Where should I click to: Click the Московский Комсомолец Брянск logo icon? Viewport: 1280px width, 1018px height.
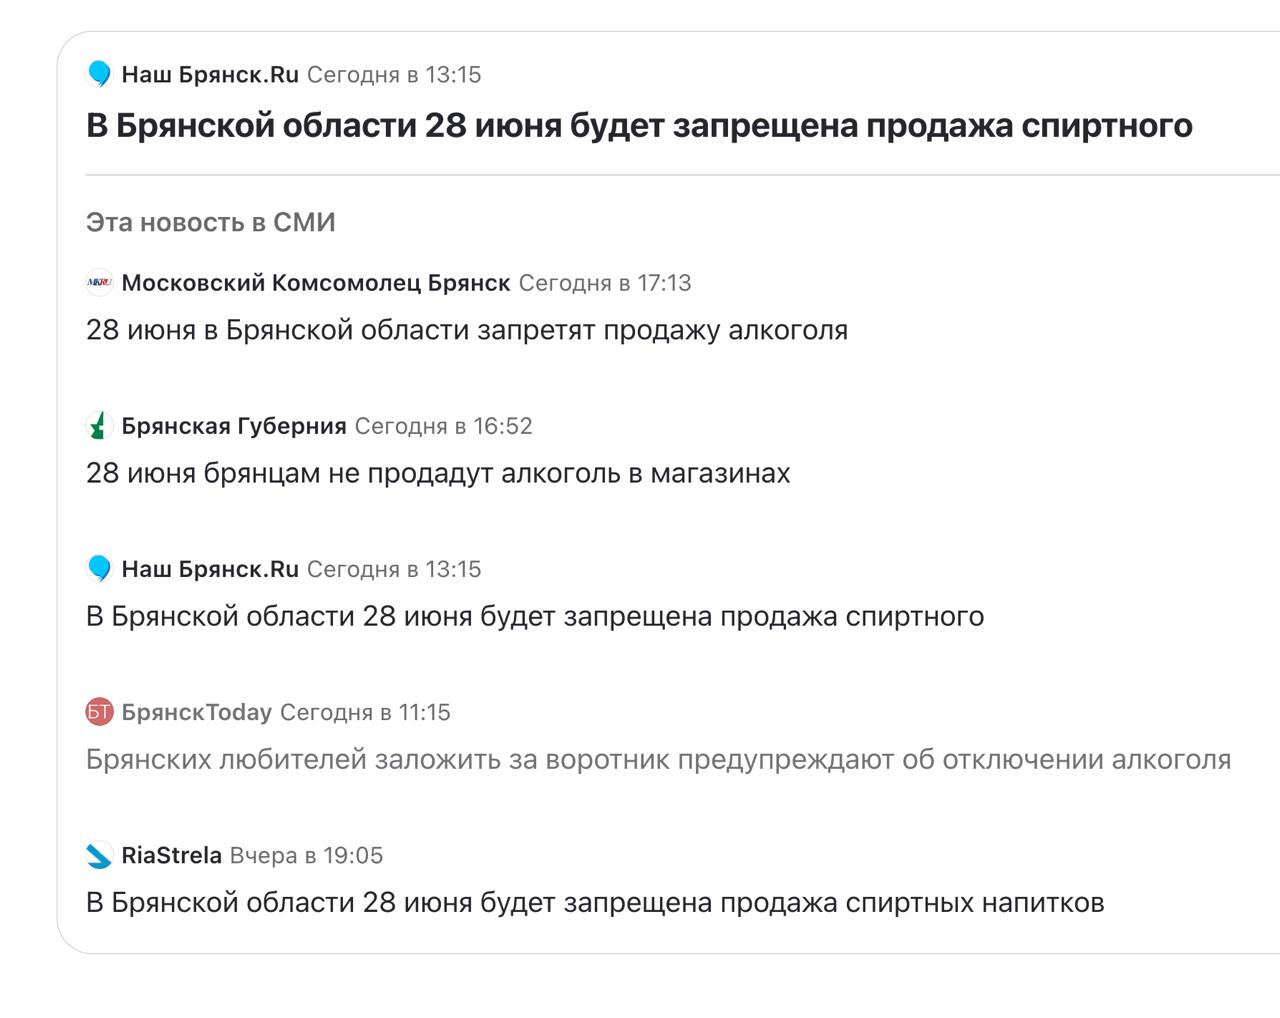99,283
